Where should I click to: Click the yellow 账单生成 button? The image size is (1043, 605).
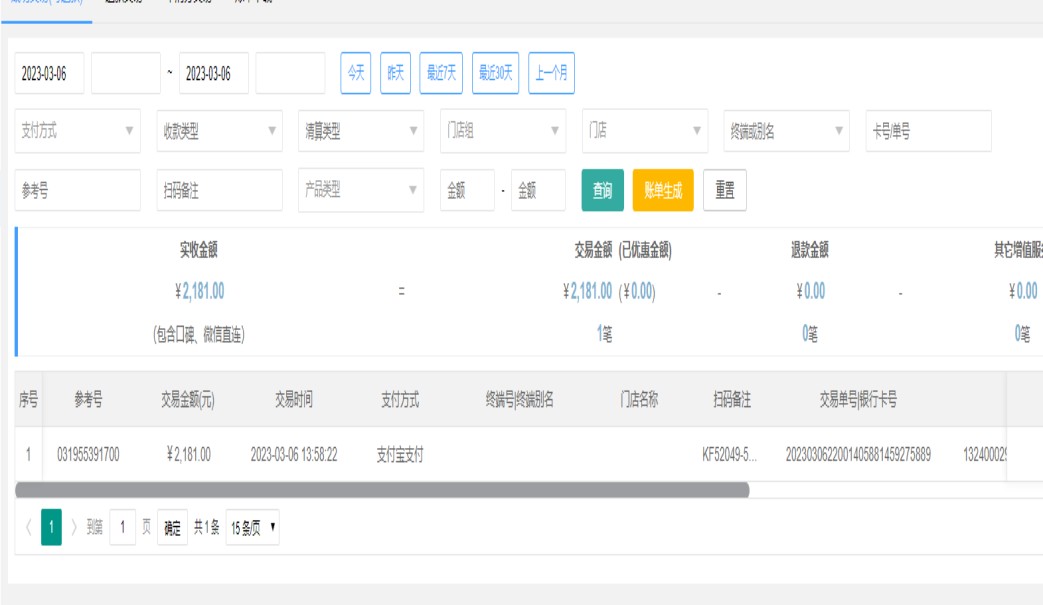point(662,190)
